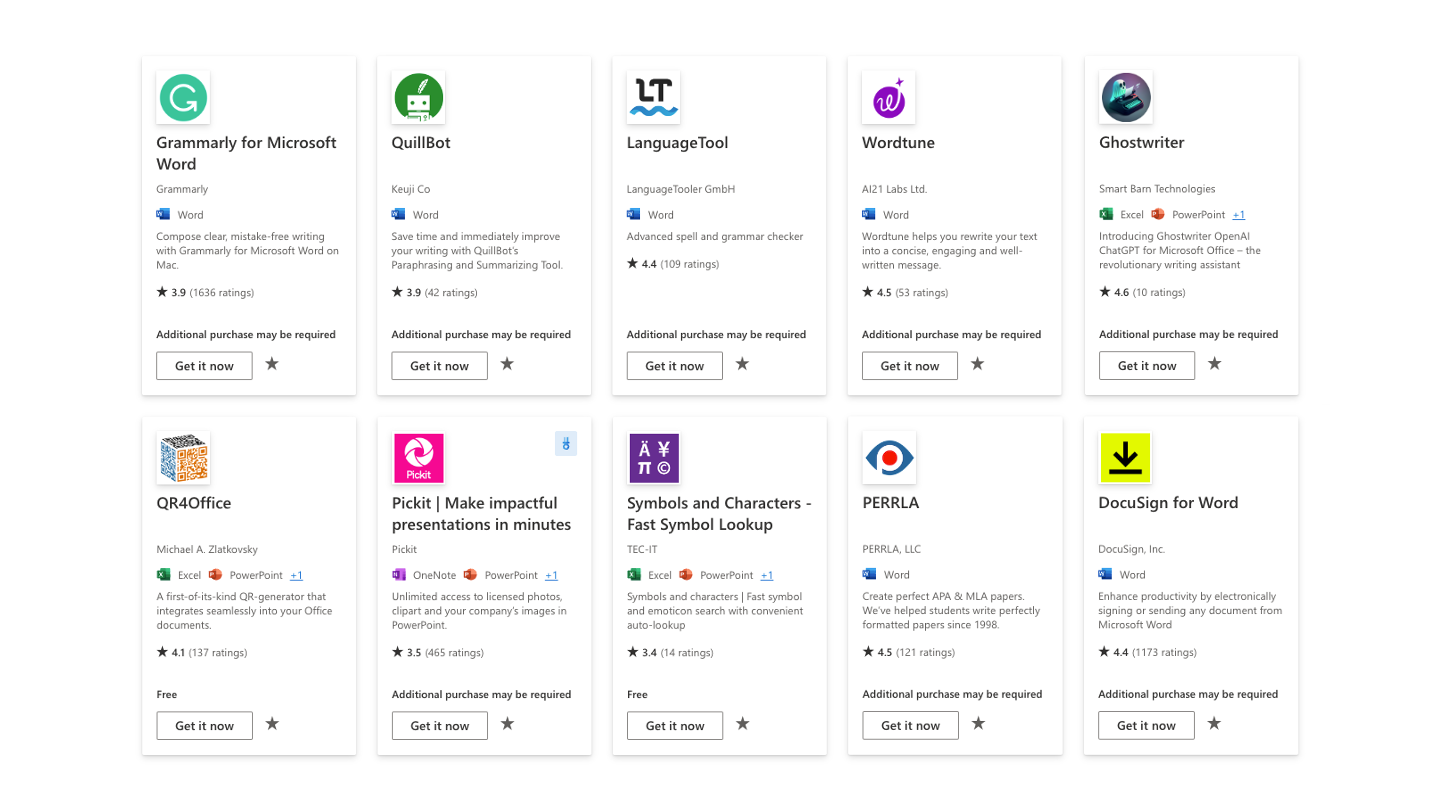
Task: Star the DocuSign for Word add-in
Action: 1213,724
